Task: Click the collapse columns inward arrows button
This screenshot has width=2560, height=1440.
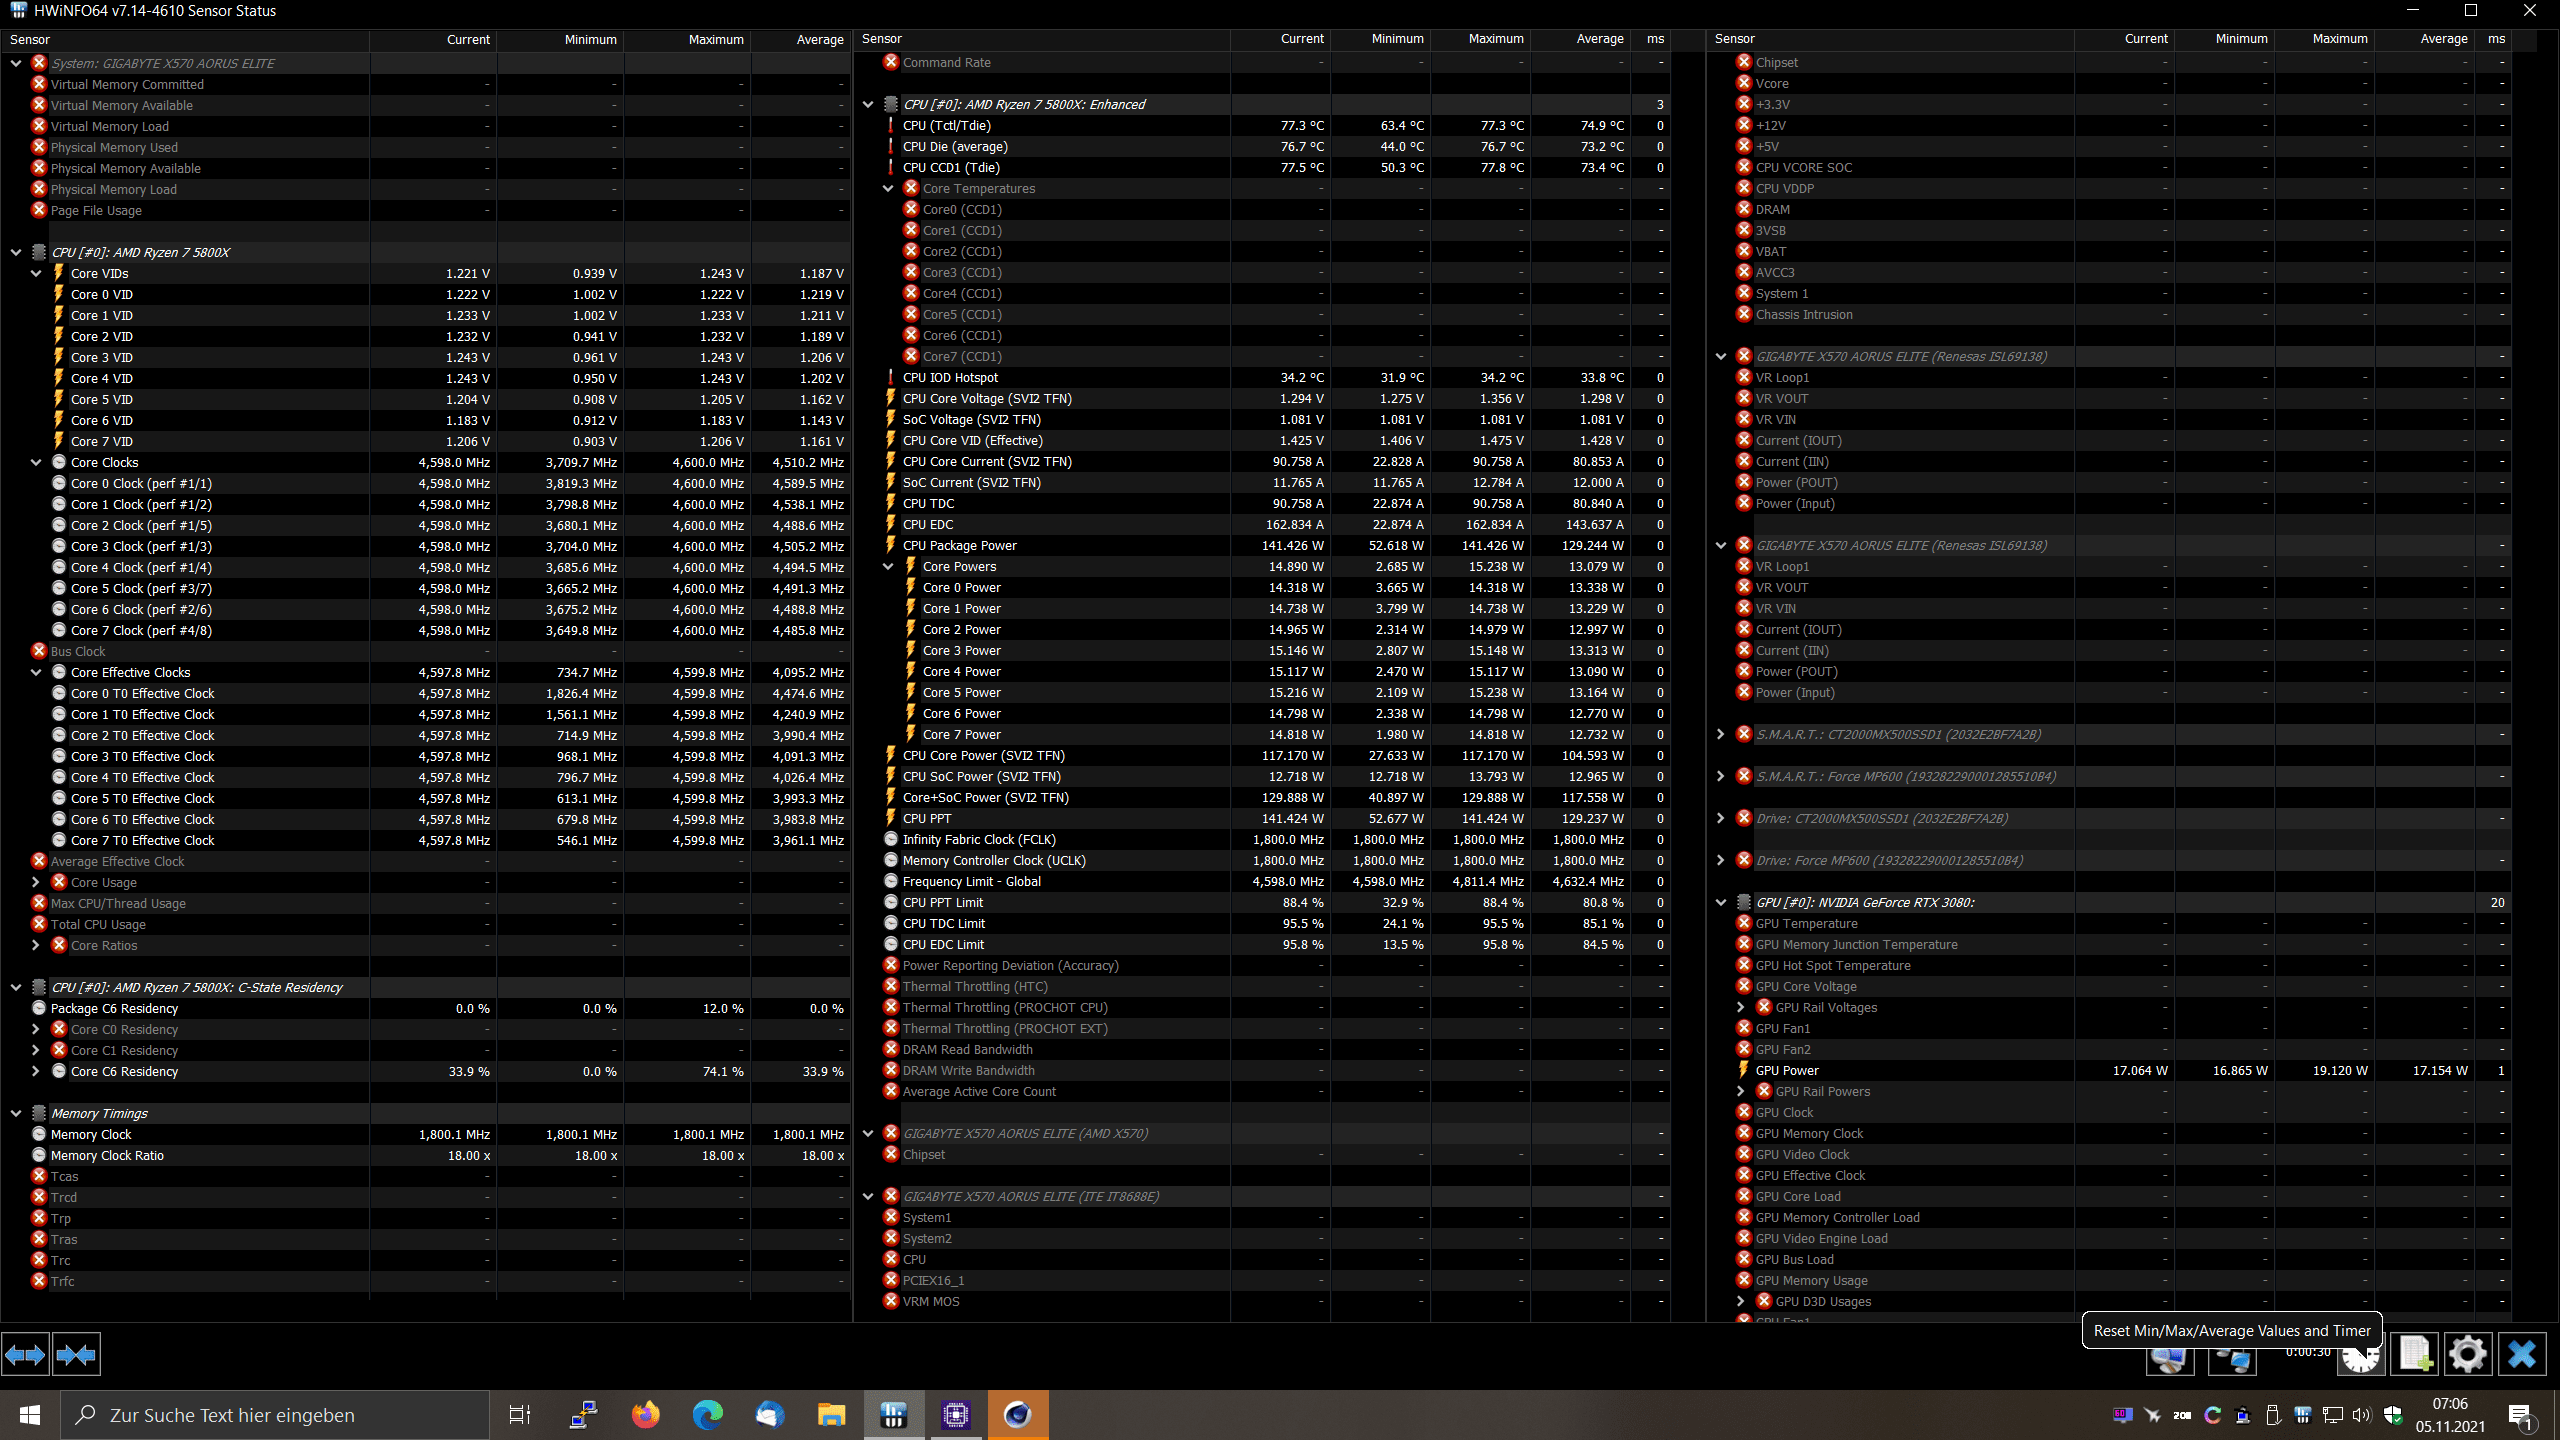Action: [x=76, y=1355]
